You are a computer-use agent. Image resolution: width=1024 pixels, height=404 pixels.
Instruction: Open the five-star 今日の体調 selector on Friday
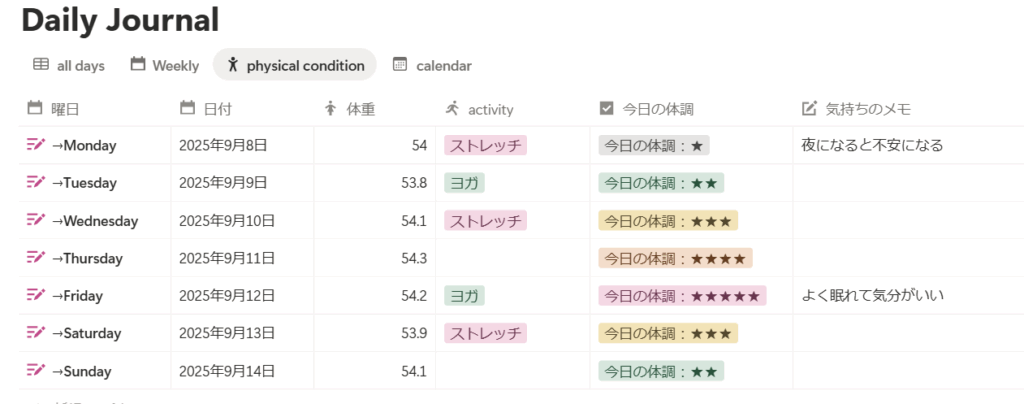point(682,296)
